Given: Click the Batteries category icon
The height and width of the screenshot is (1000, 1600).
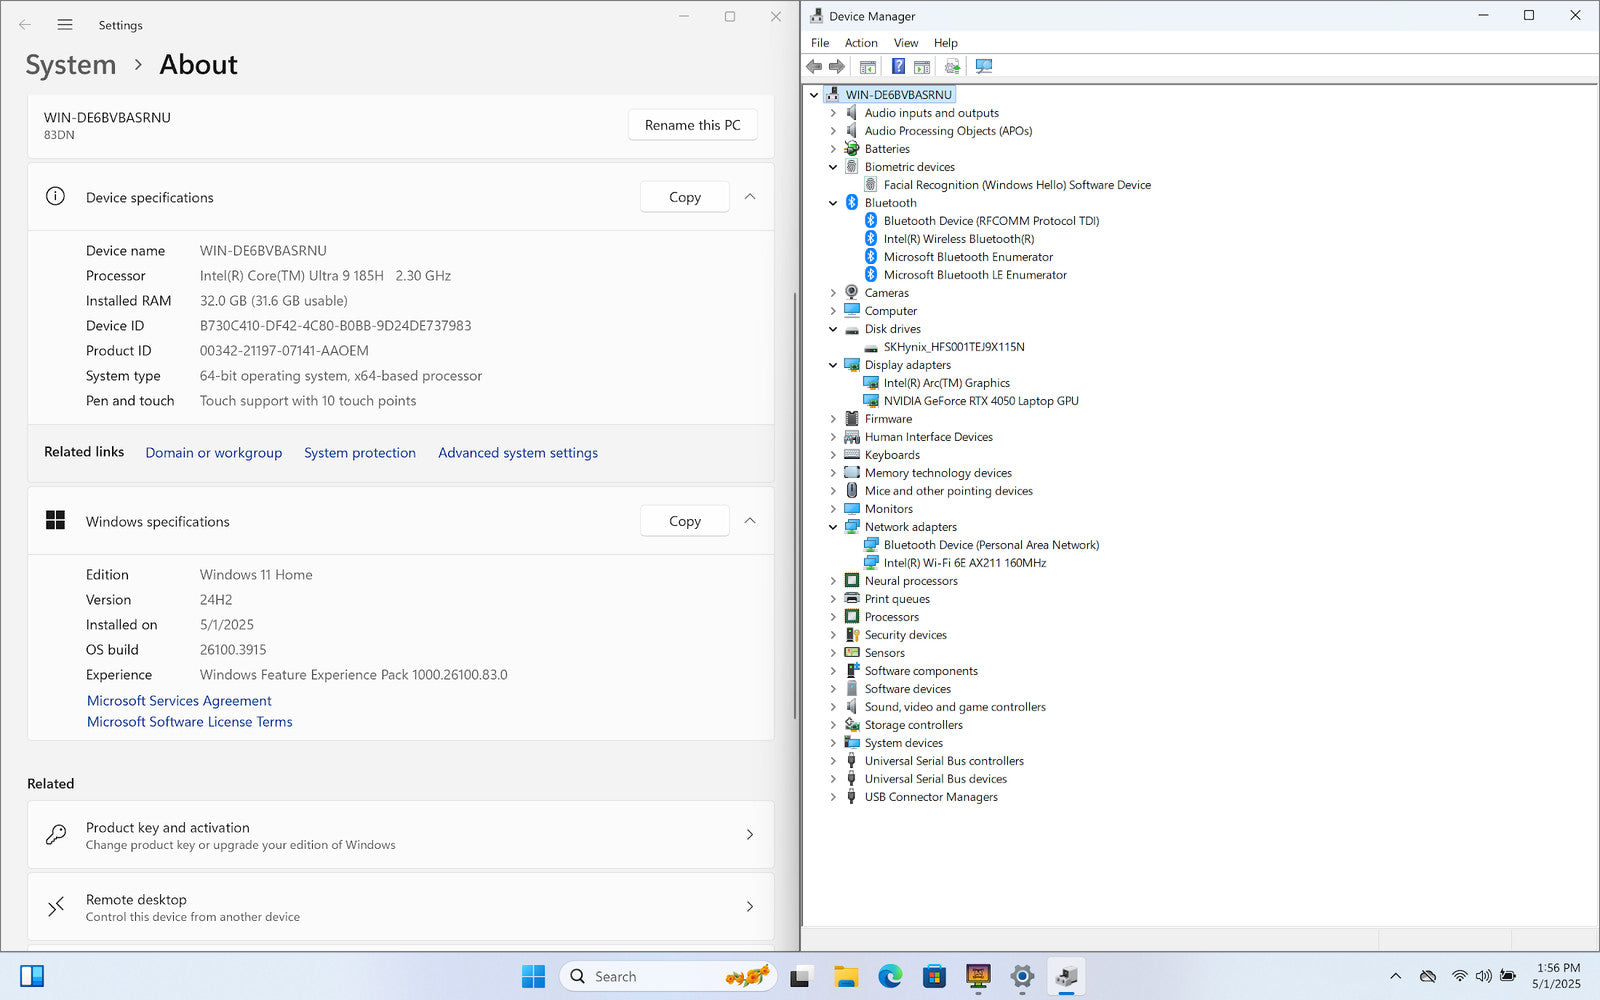Looking at the screenshot, I should tap(852, 149).
